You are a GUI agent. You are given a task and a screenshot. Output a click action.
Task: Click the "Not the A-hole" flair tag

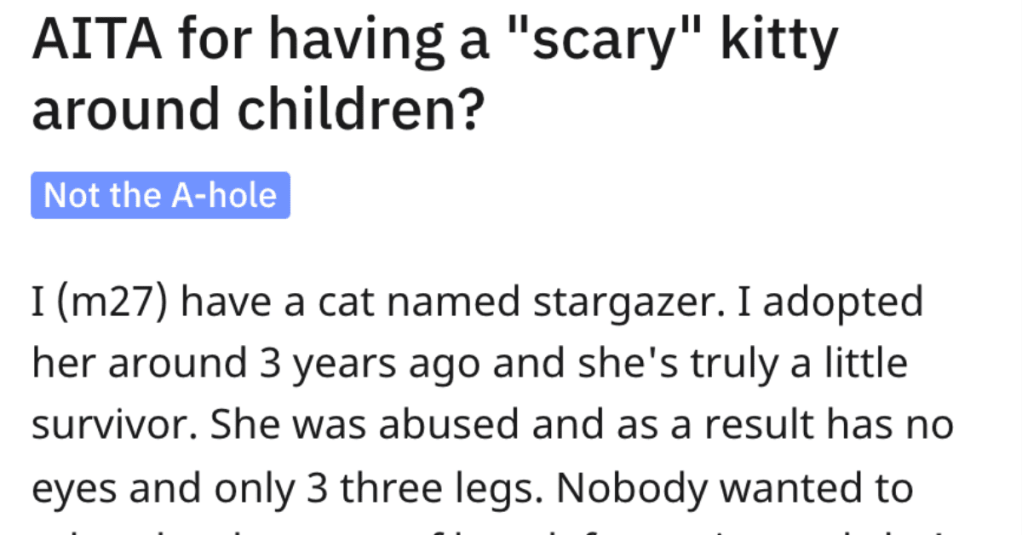pos(160,195)
